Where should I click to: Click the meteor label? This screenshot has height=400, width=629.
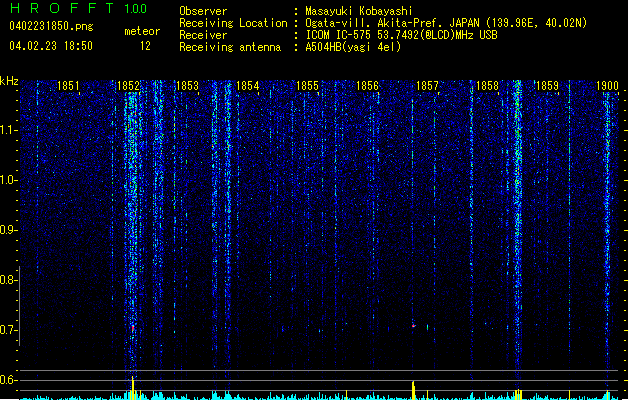point(142,31)
